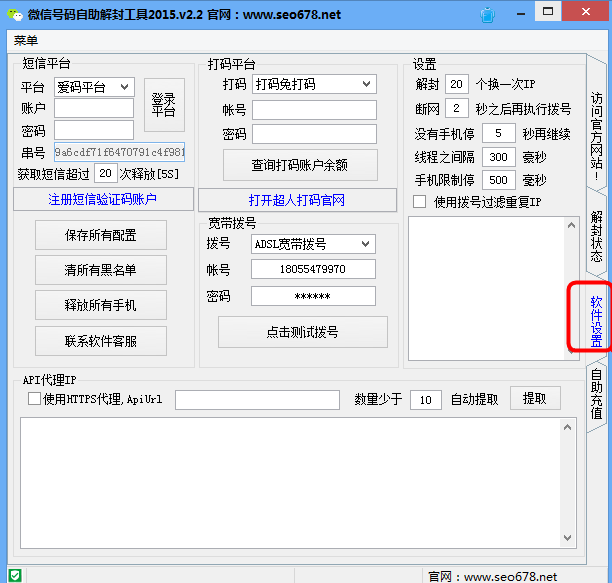
Task: Click the 手机限制停 field showing 500
Action: 499,180
